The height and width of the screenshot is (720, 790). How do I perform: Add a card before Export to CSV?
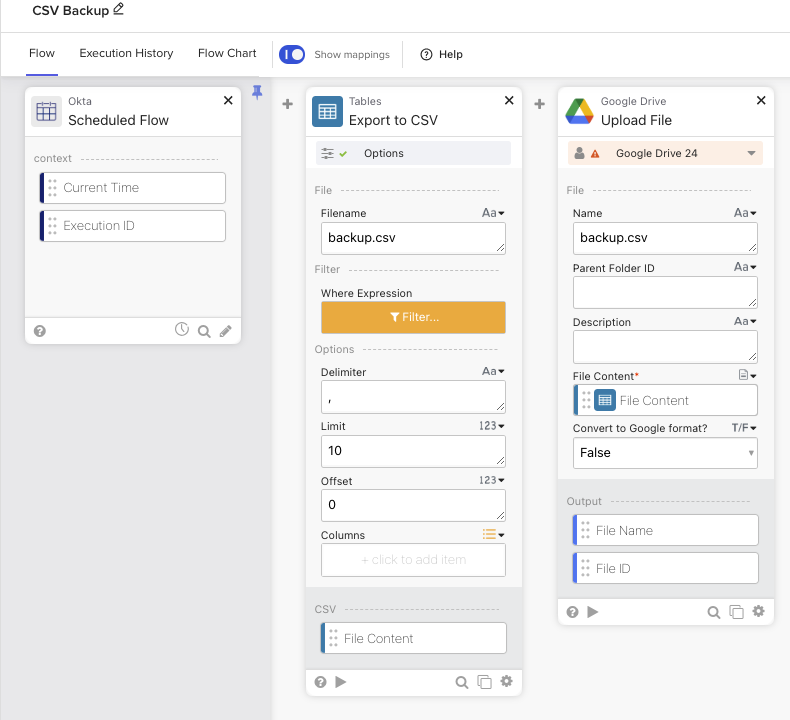(x=288, y=104)
